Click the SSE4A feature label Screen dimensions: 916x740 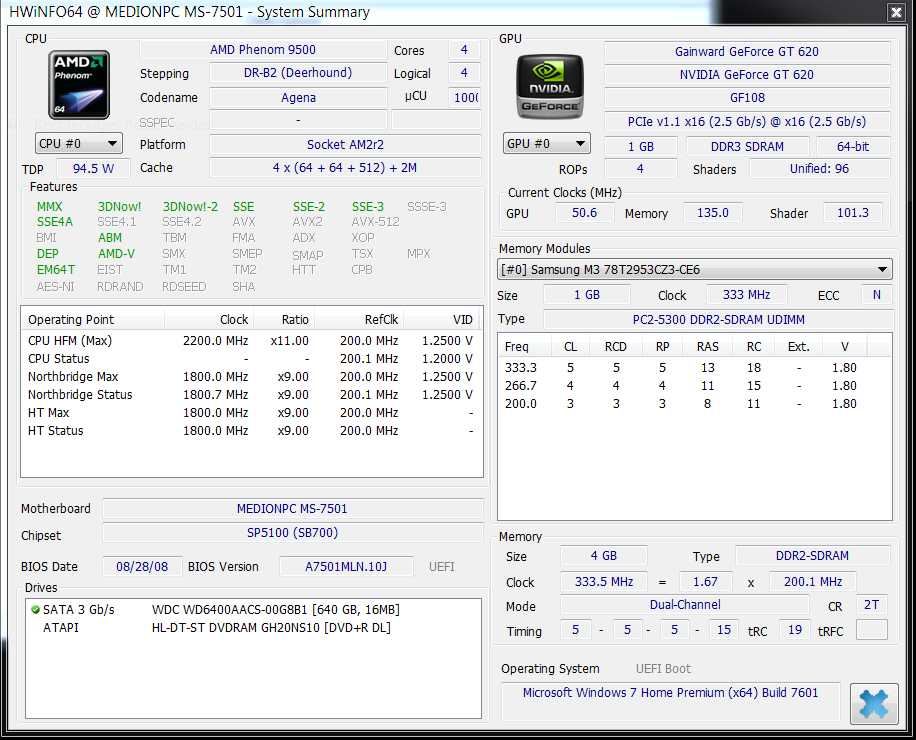pos(55,222)
